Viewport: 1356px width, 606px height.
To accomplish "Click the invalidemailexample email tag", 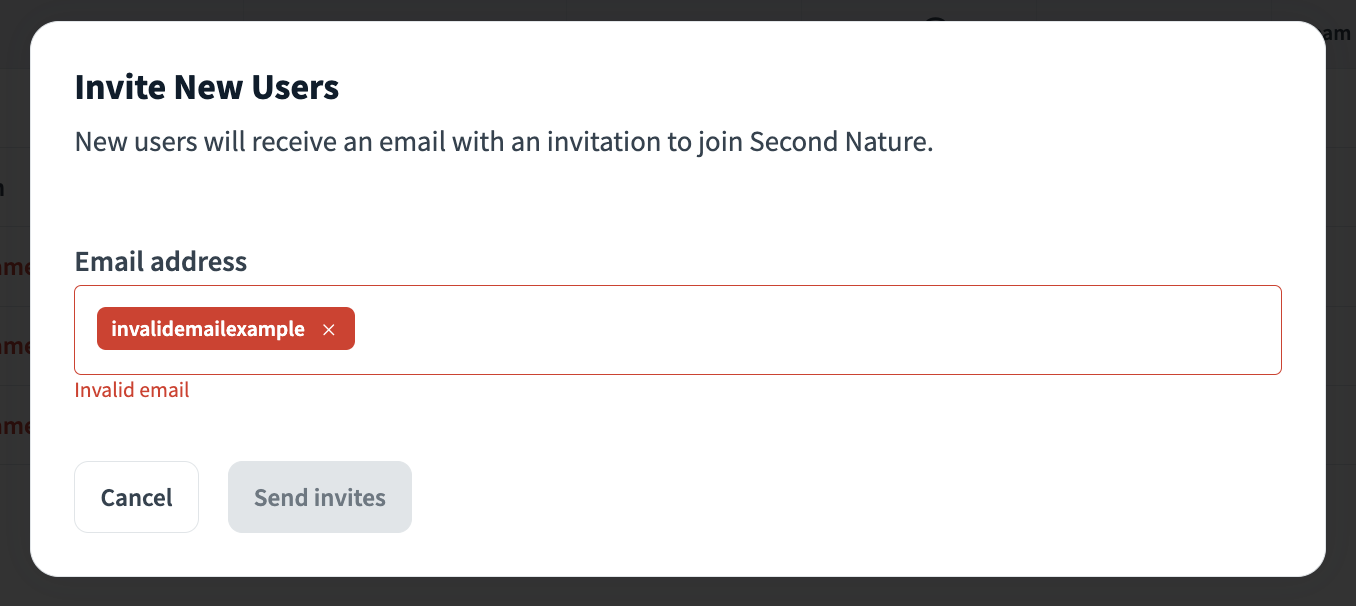I will 208,329.
